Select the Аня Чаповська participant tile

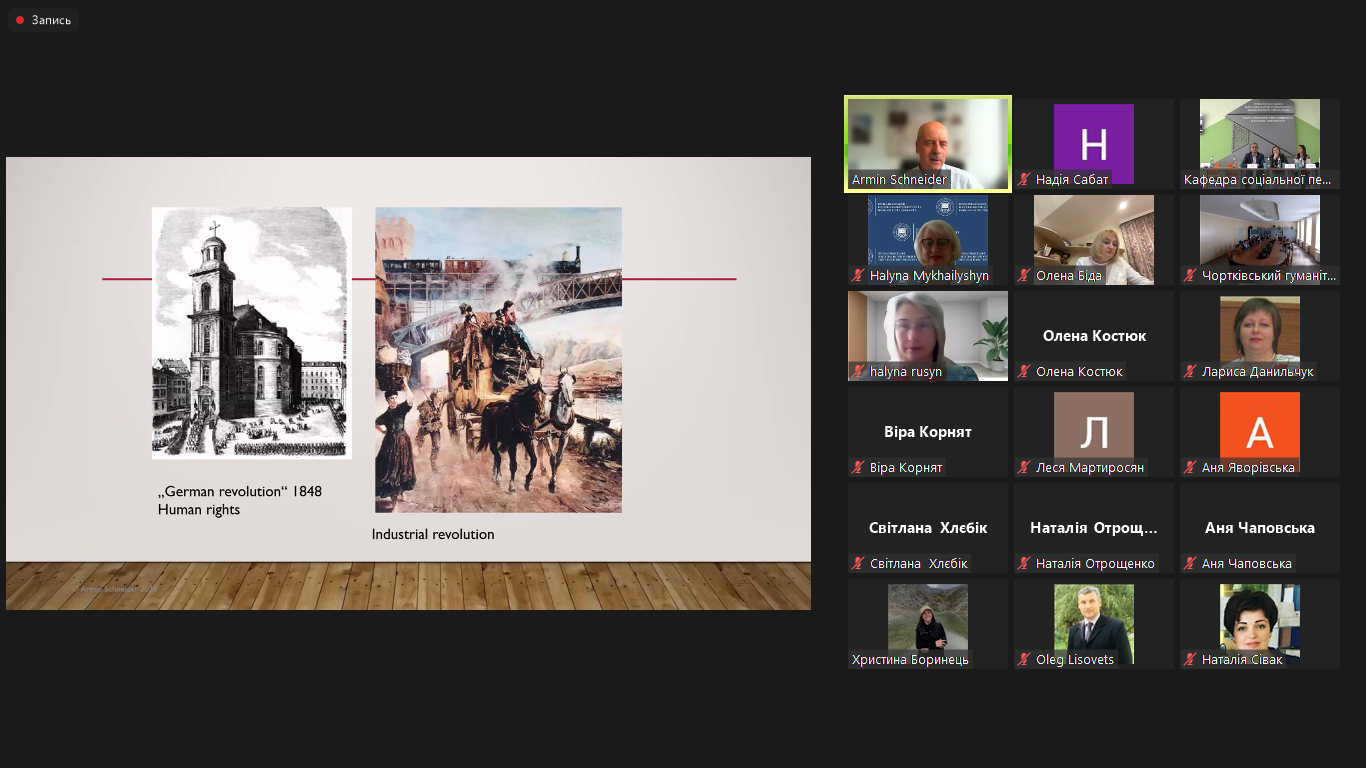pos(1259,528)
